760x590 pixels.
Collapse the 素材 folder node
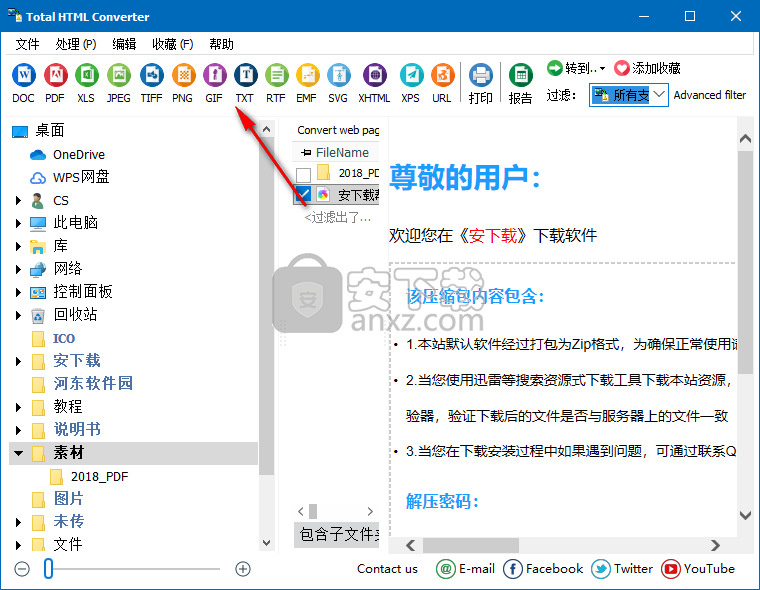click(x=18, y=453)
